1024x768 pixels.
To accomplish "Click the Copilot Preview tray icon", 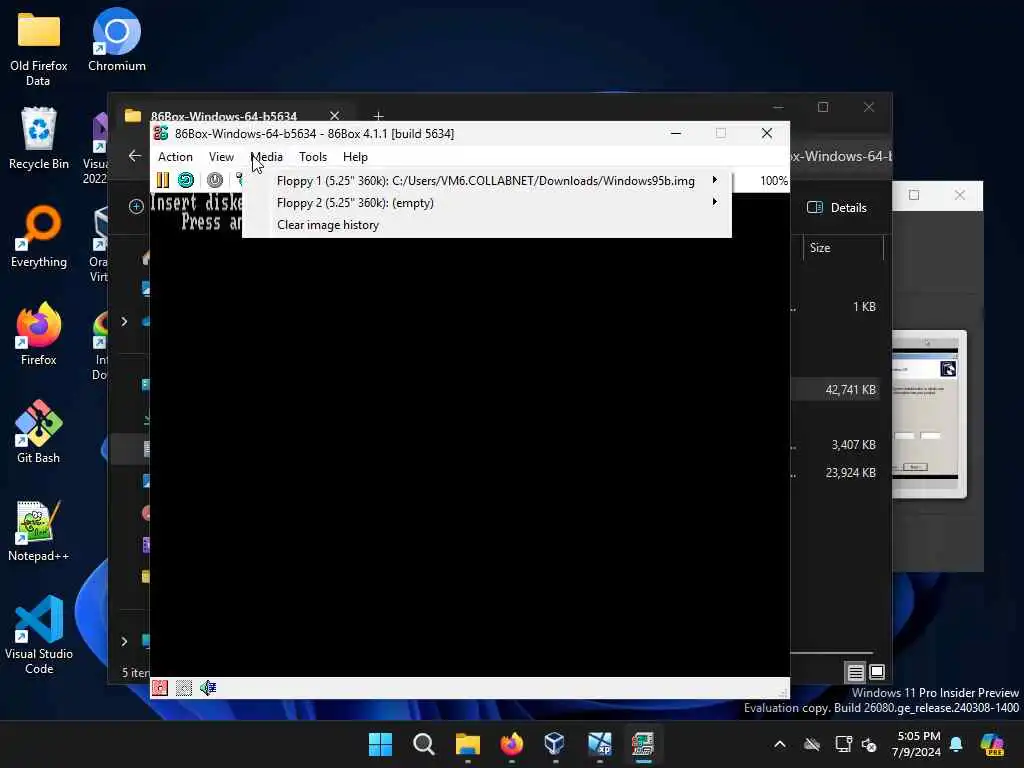I will pos(992,744).
